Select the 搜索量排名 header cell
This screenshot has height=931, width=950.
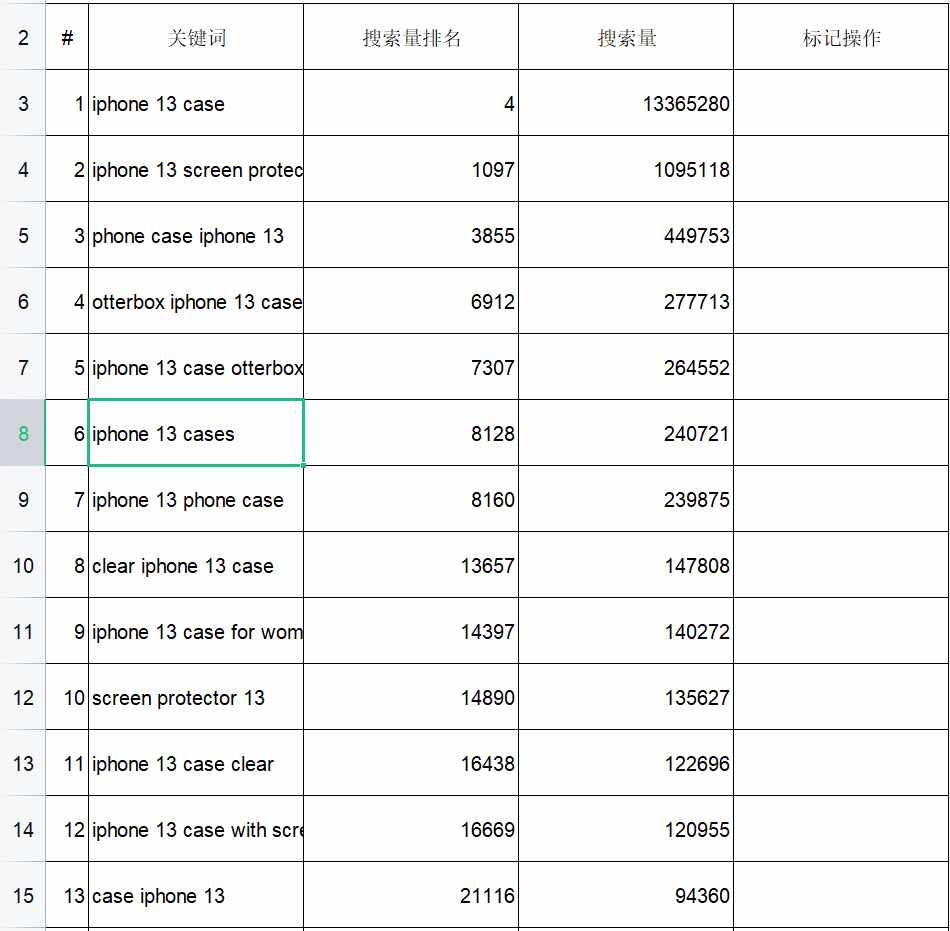(x=411, y=37)
